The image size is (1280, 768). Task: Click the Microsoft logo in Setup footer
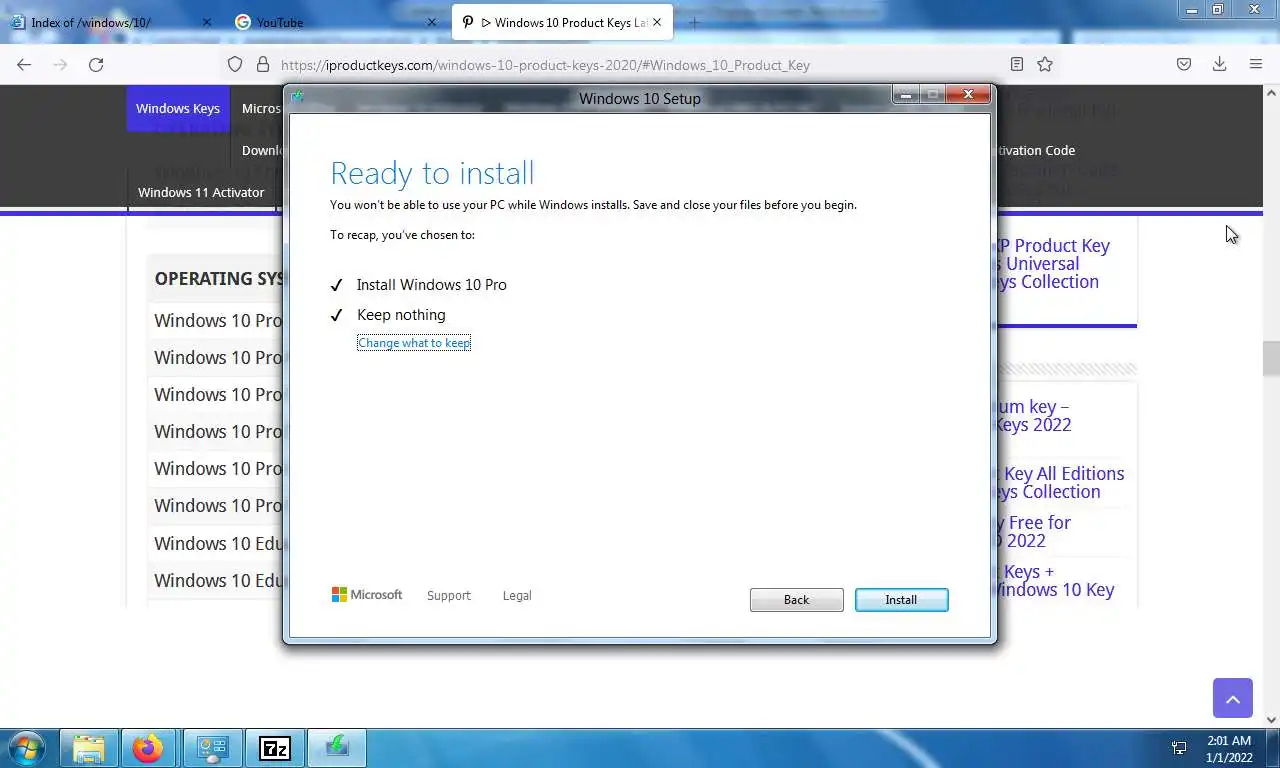click(367, 594)
